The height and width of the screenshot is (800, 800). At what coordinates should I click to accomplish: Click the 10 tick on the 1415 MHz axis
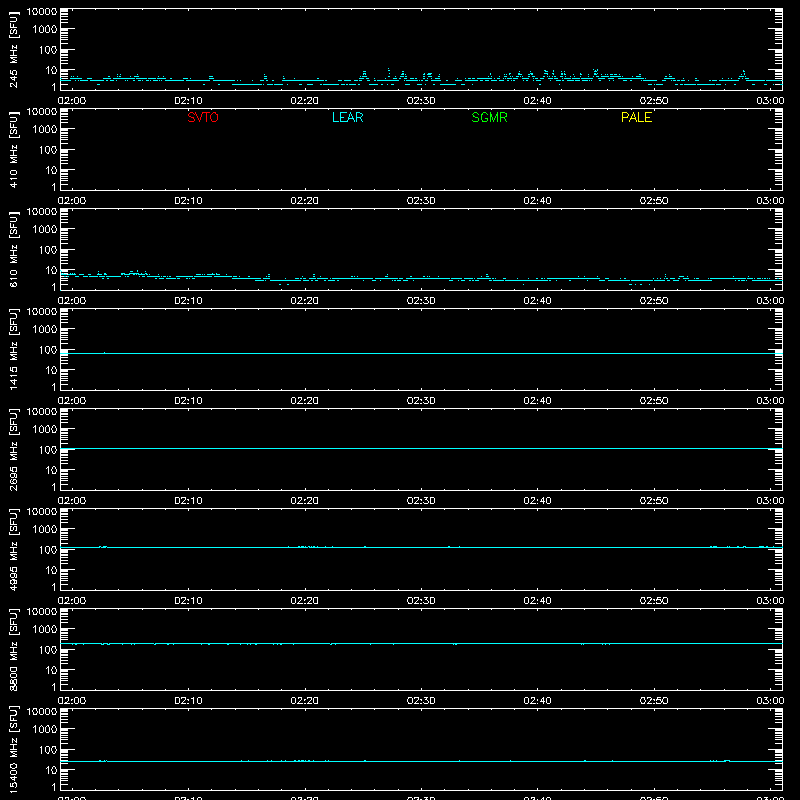coord(52,370)
